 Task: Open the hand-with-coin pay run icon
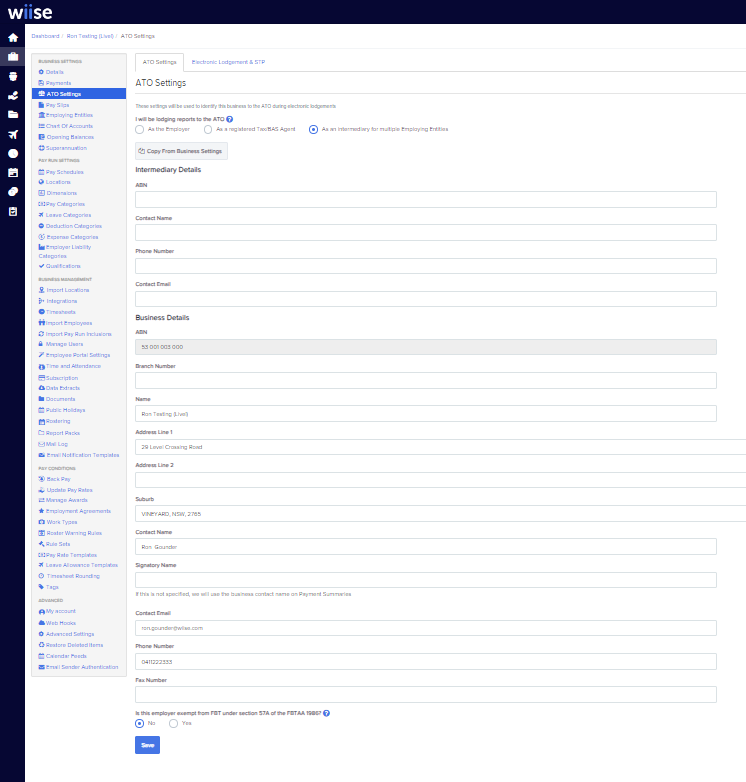[x=13, y=95]
